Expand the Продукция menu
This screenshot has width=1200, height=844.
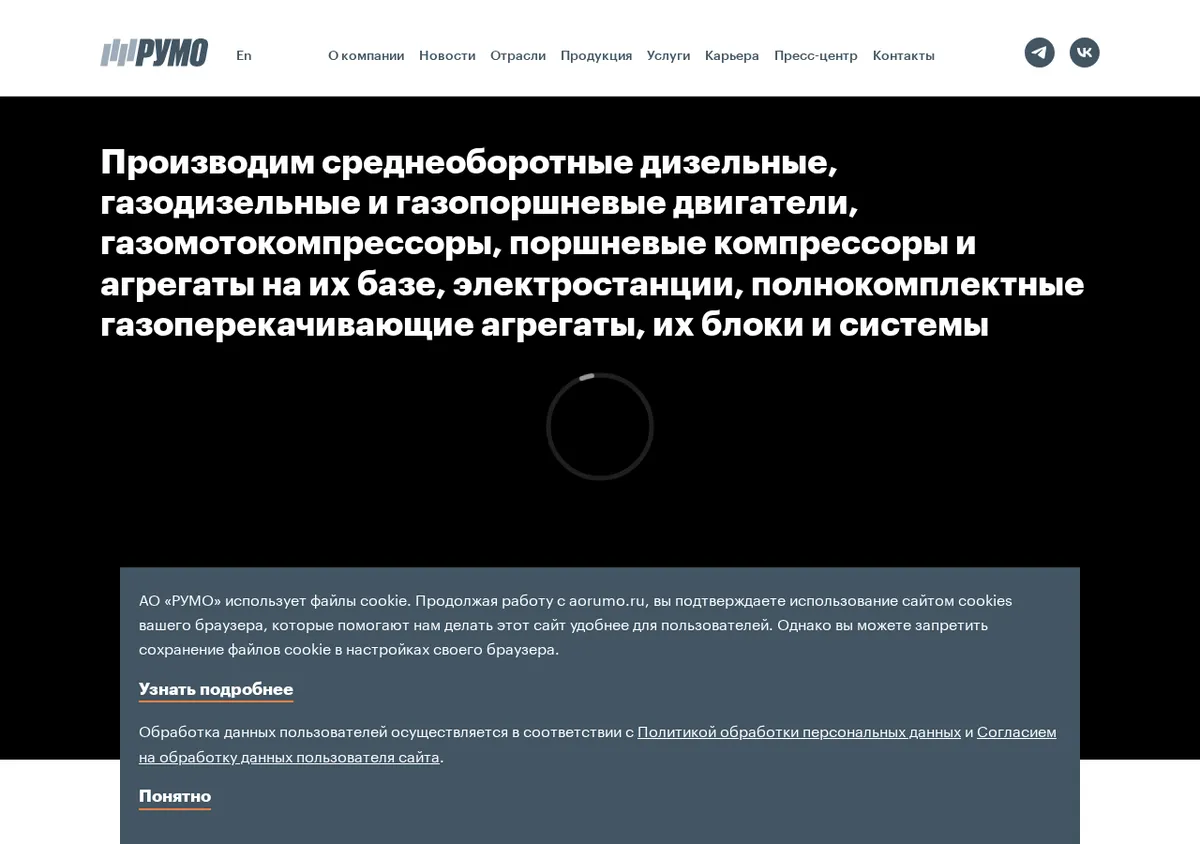tap(596, 56)
